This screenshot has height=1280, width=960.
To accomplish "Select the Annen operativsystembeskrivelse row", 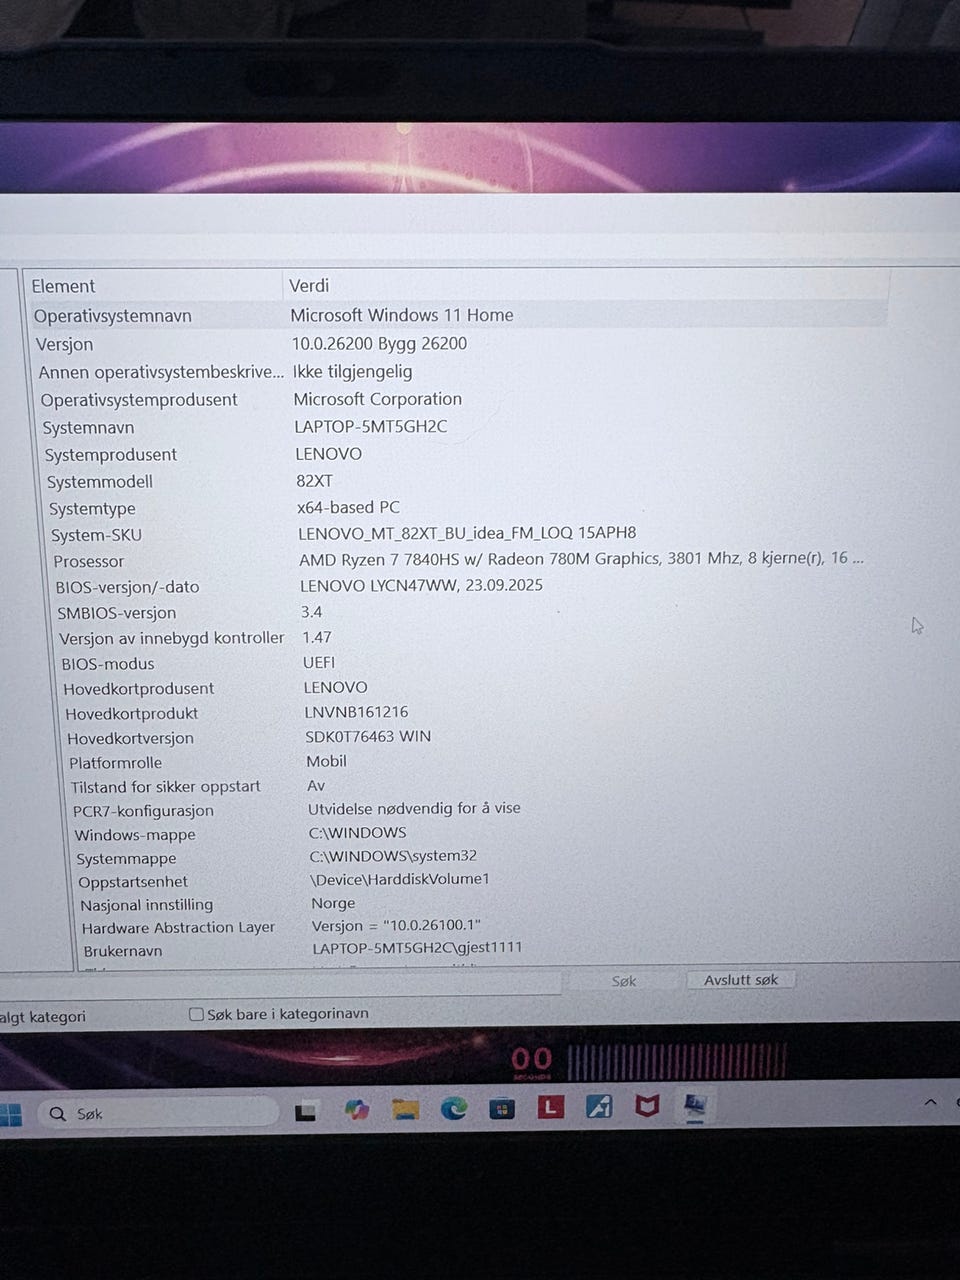I will (x=462, y=372).
